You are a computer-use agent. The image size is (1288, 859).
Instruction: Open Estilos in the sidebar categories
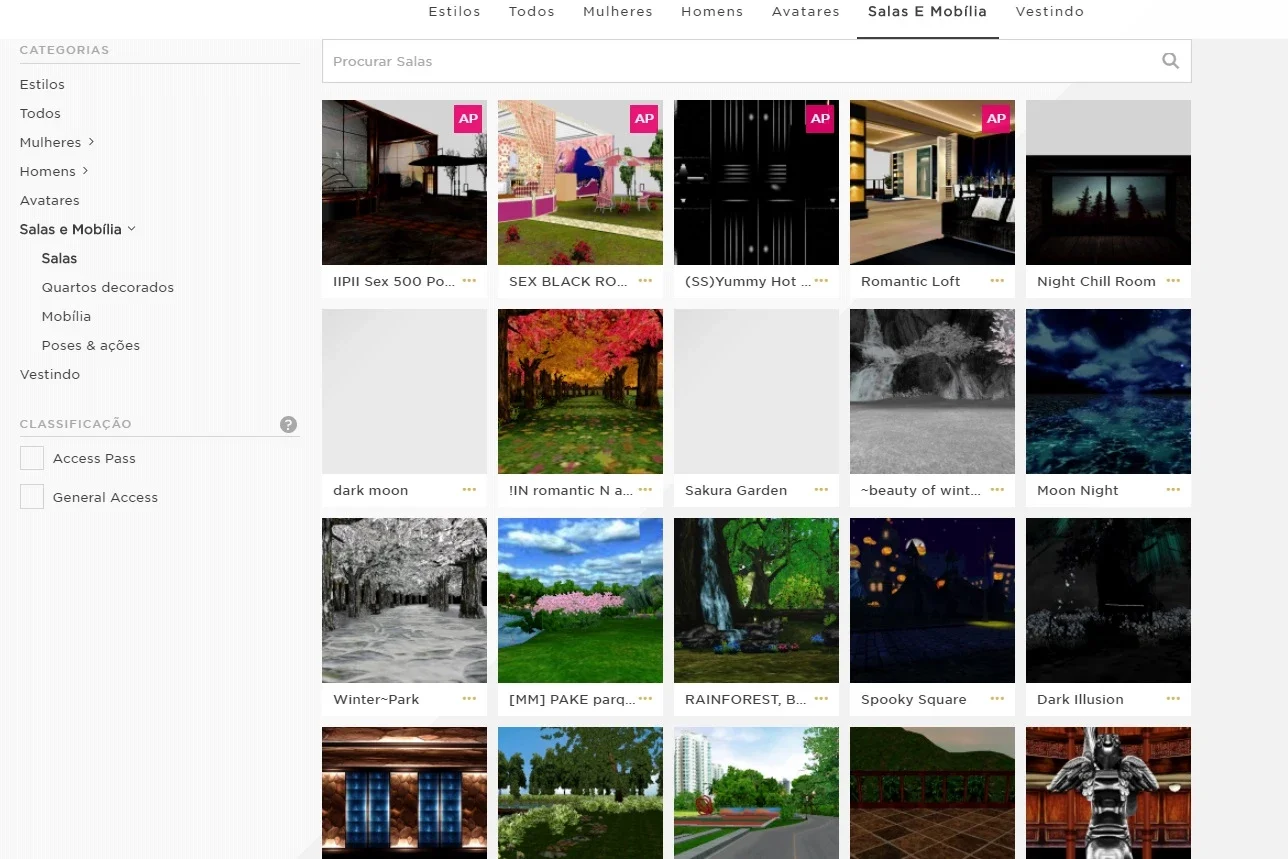point(42,84)
